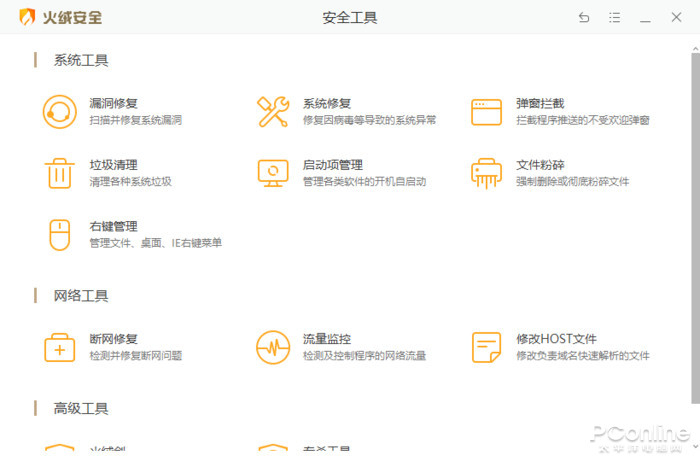Click description 管理各类软件的开机自启动

click(x=364, y=182)
